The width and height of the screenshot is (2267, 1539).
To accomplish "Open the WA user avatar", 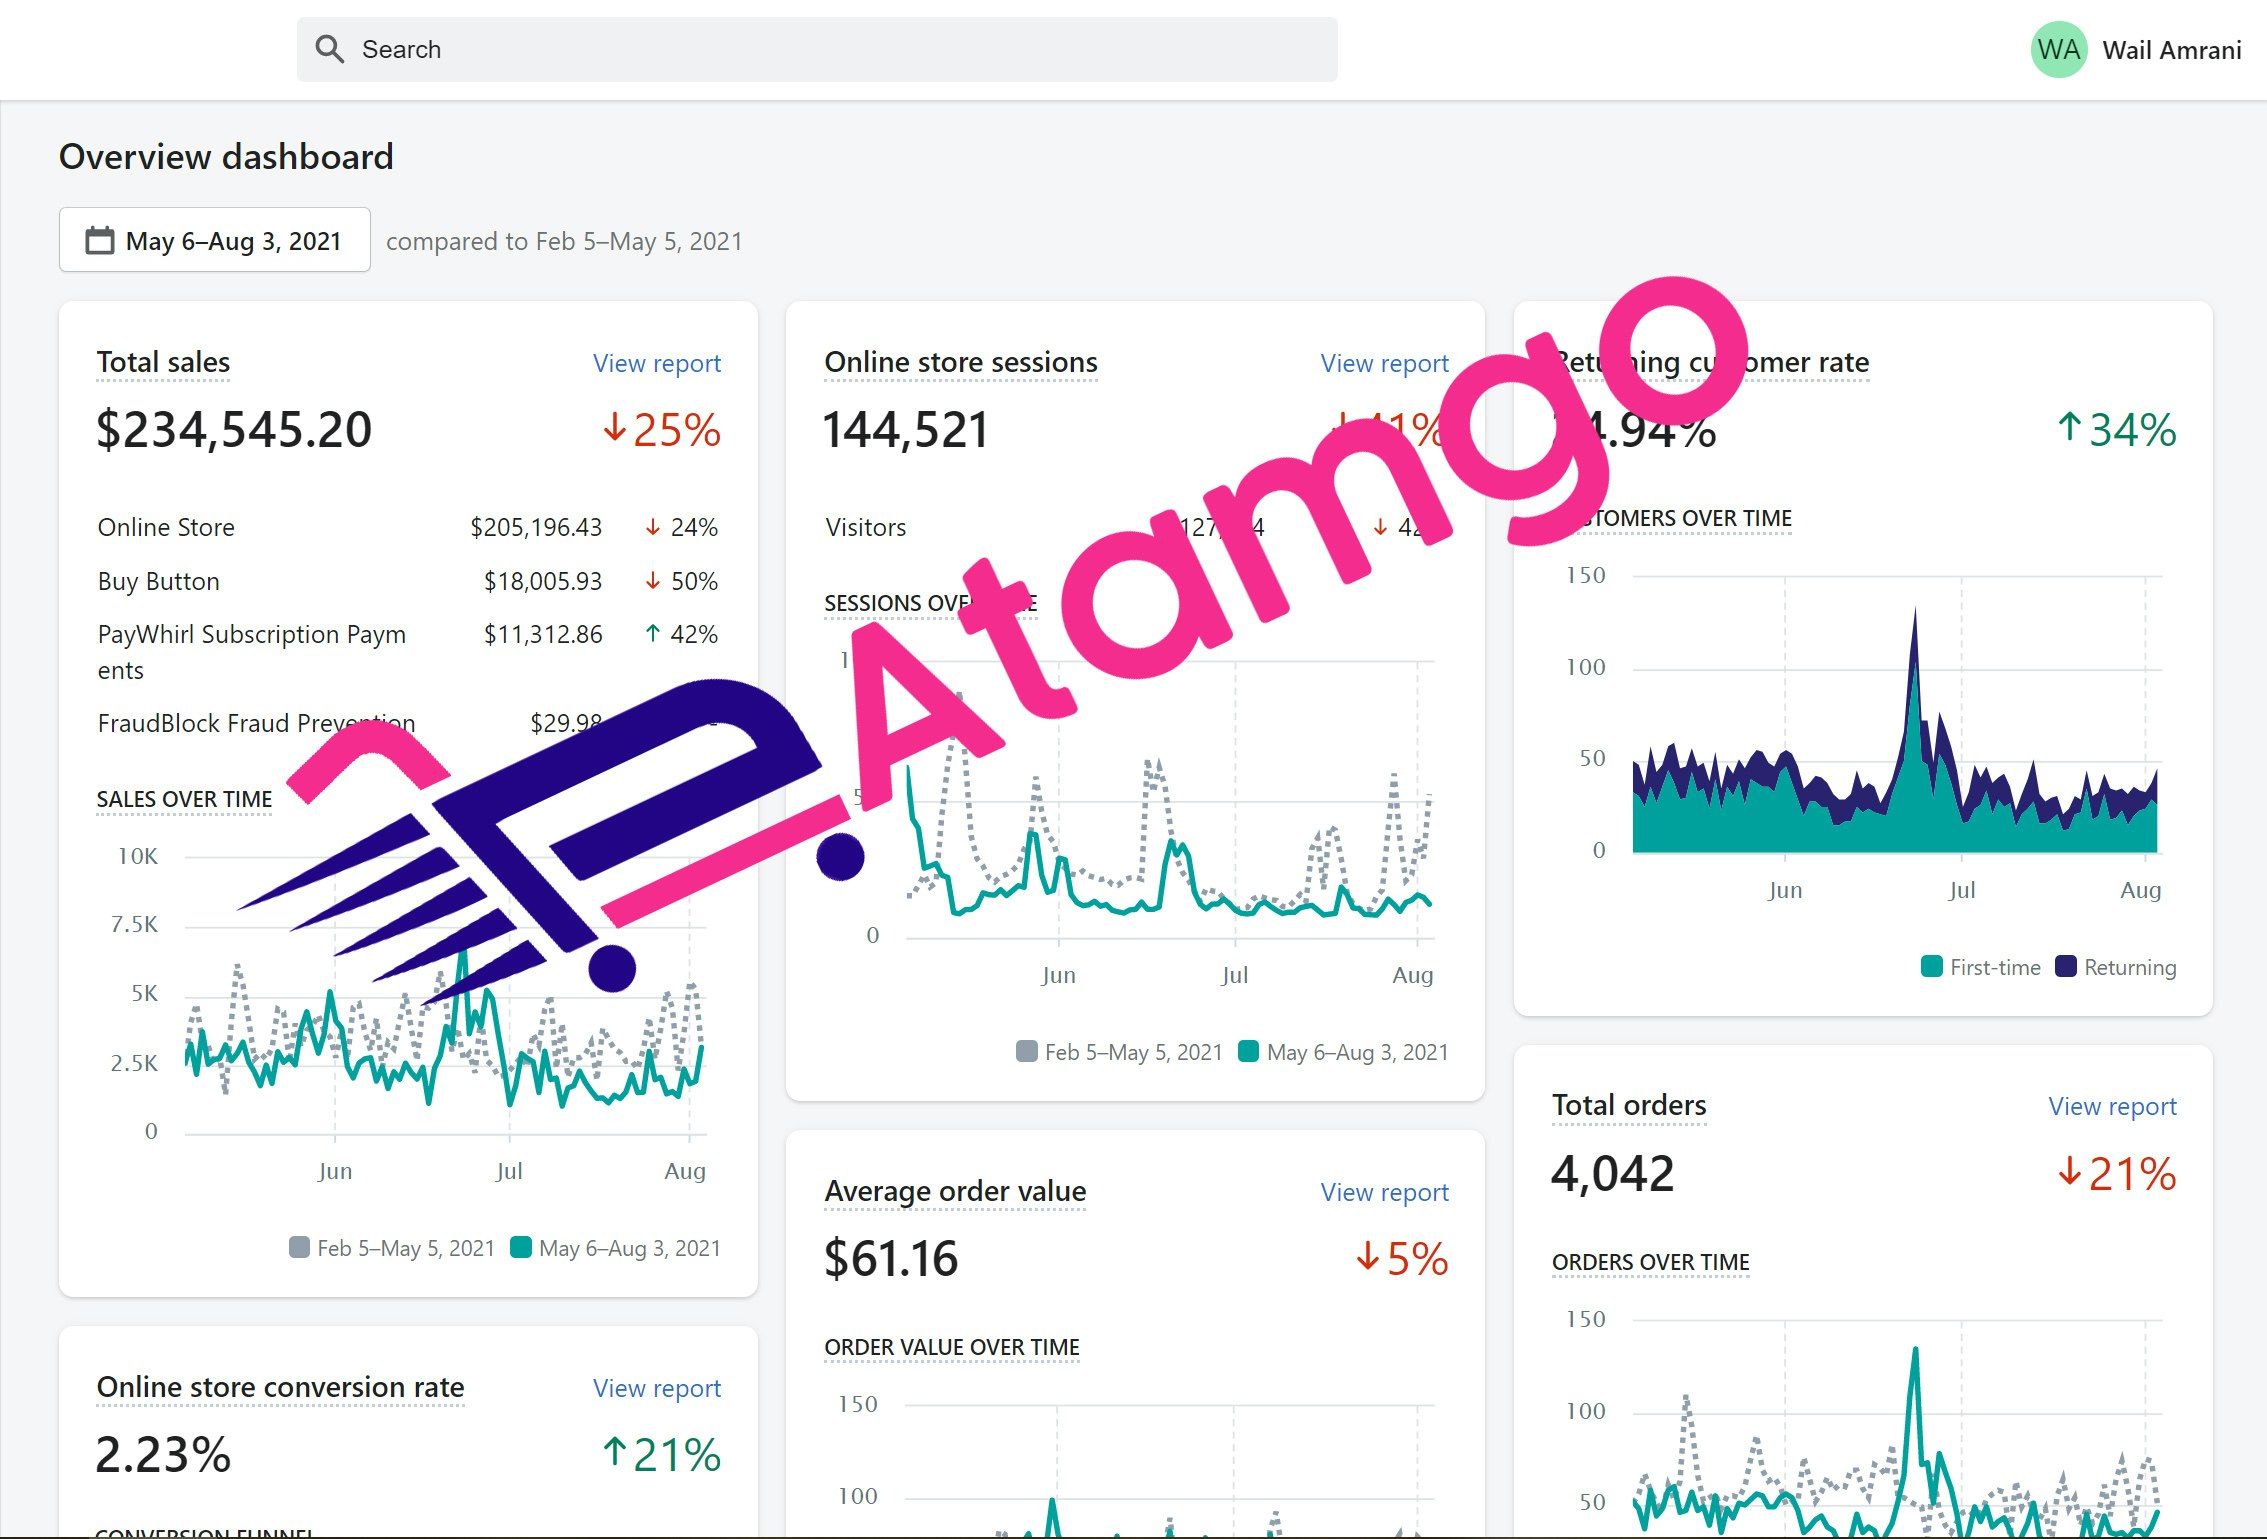I will [x=2058, y=50].
